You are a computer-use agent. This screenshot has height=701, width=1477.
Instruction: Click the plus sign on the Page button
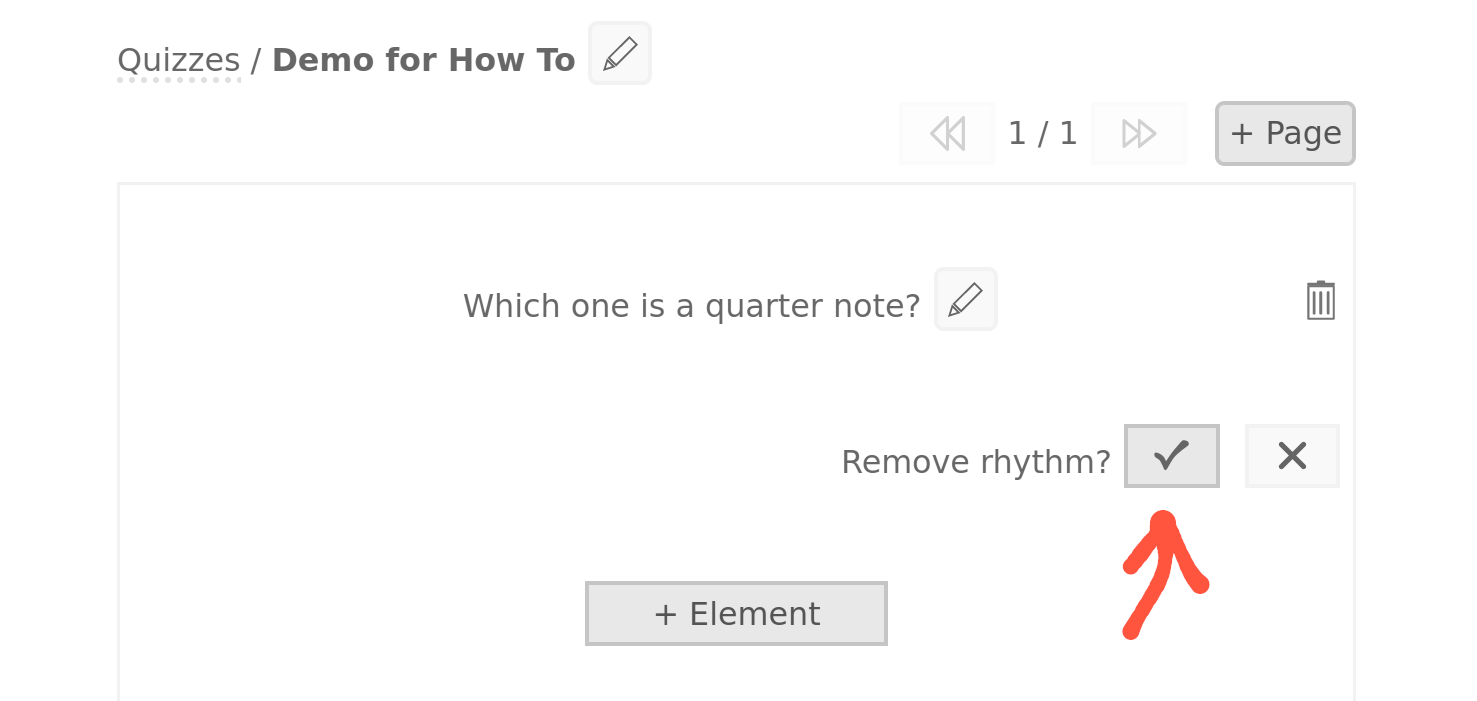coord(1242,133)
